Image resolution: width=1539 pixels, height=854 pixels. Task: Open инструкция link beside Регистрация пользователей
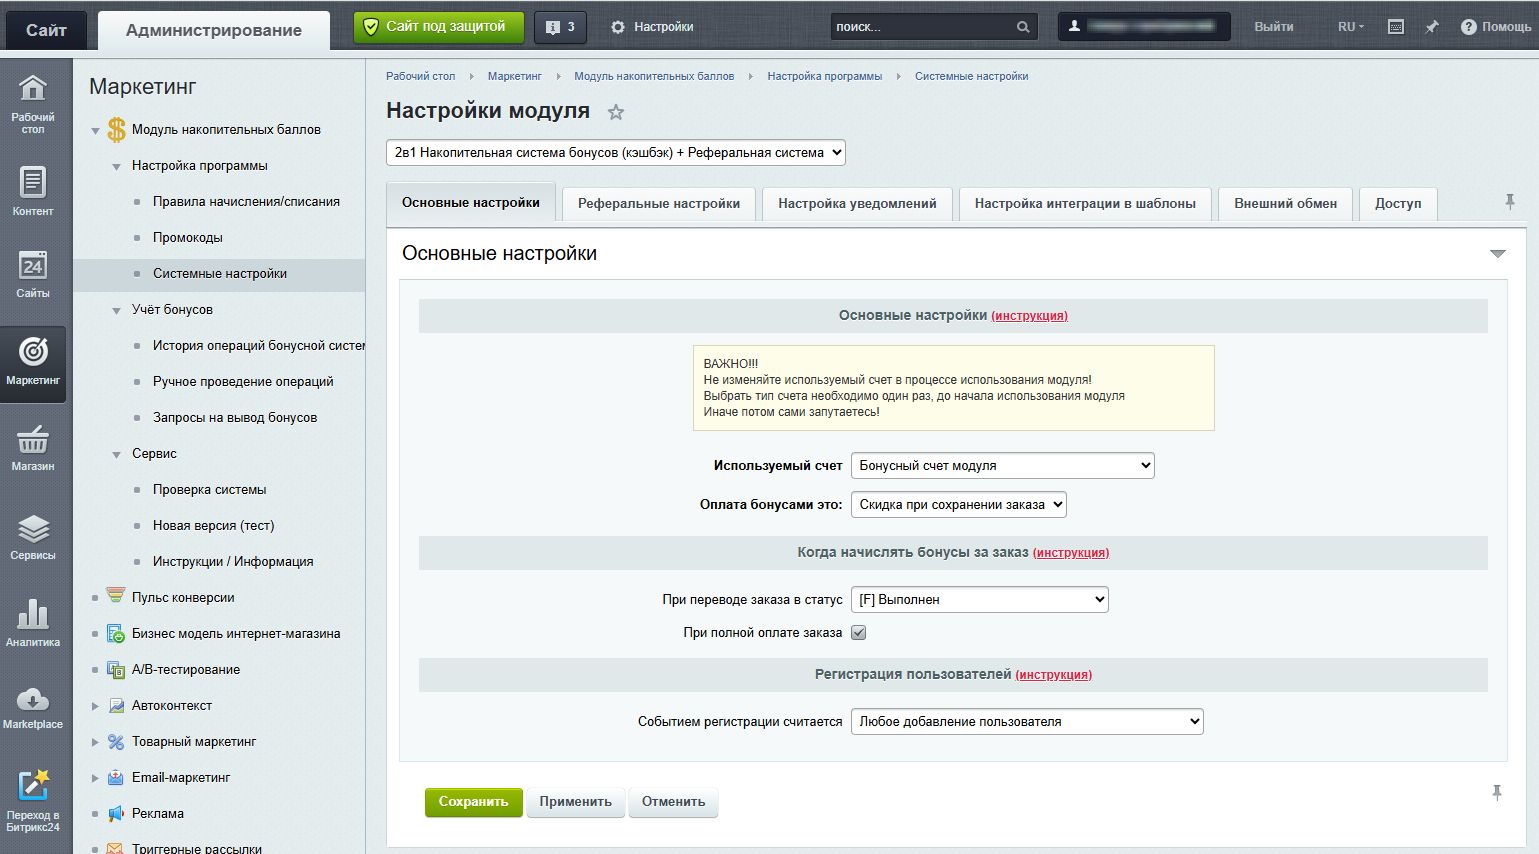pyautogui.click(x=1054, y=675)
